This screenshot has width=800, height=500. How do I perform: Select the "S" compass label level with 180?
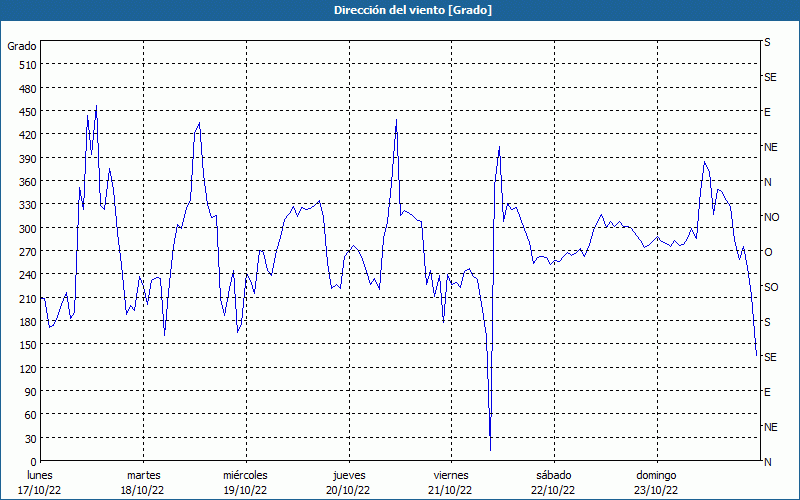click(x=767, y=322)
